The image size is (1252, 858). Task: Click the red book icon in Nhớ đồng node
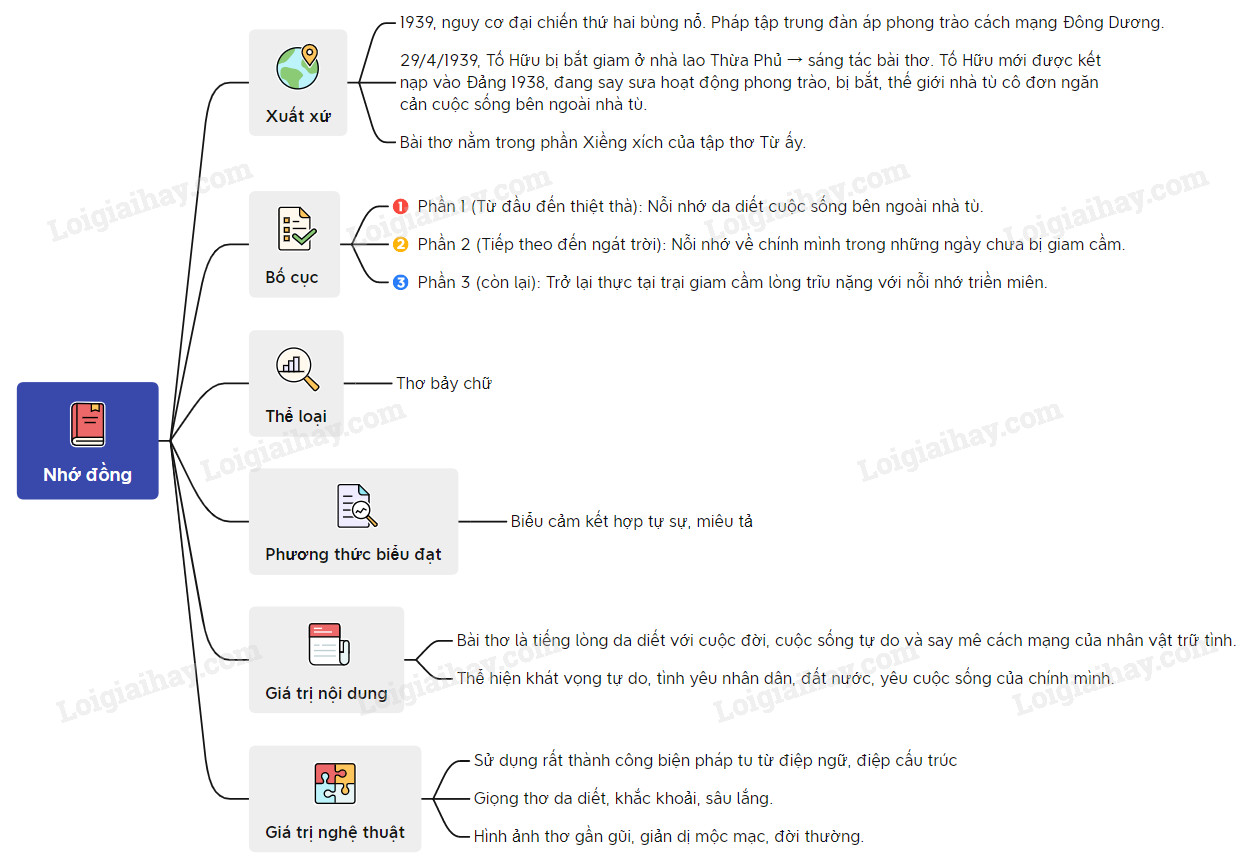click(x=87, y=424)
